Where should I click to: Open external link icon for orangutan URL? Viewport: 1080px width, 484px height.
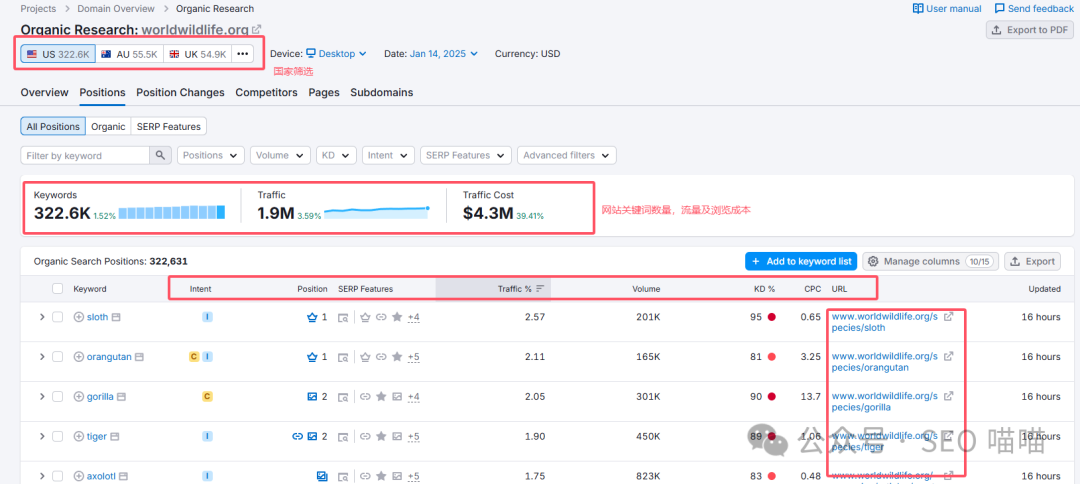[948, 357]
